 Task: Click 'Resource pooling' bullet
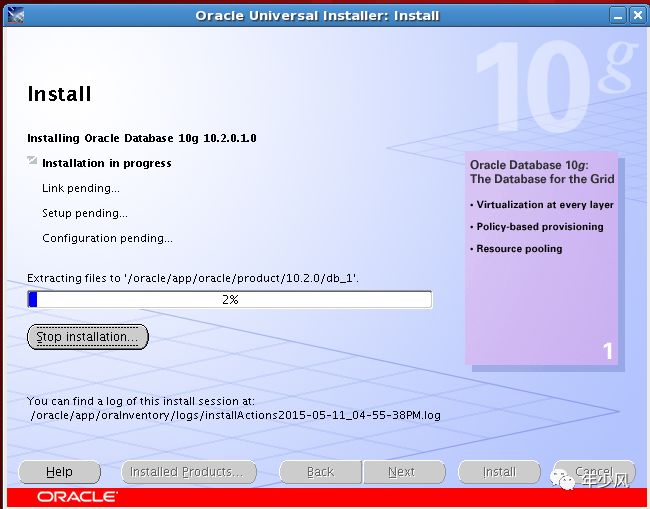pos(516,249)
